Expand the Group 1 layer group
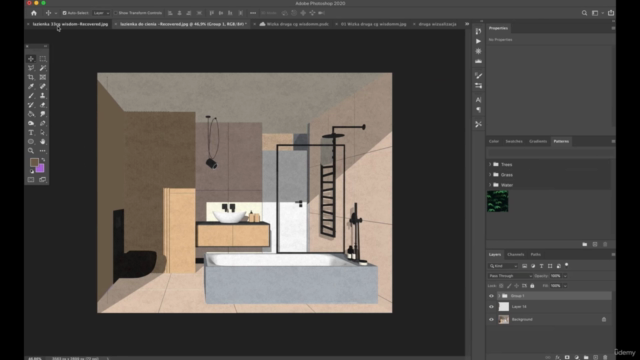Image resolution: width=640 pixels, height=360 pixels. 499,296
